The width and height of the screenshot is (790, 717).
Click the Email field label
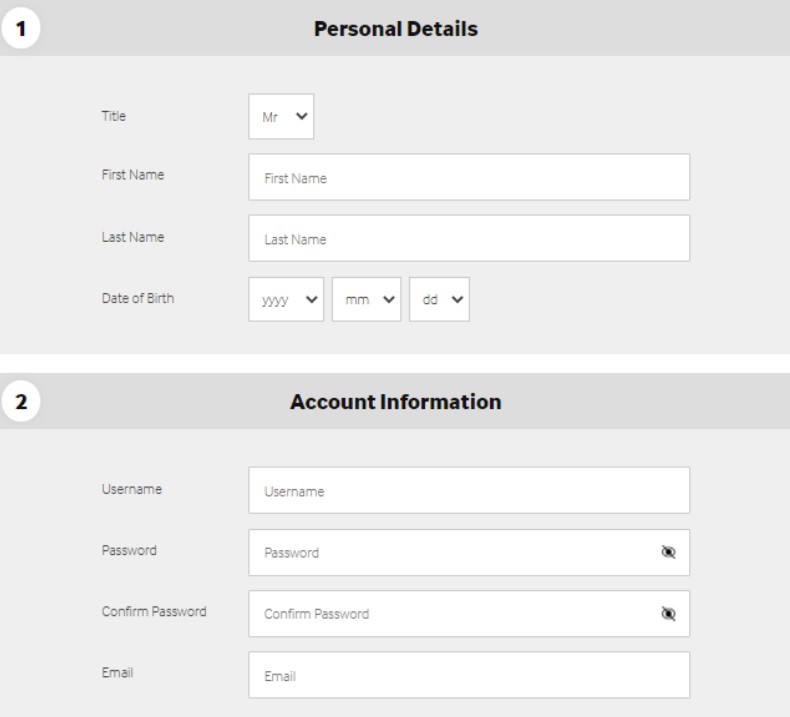pos(117,673)
